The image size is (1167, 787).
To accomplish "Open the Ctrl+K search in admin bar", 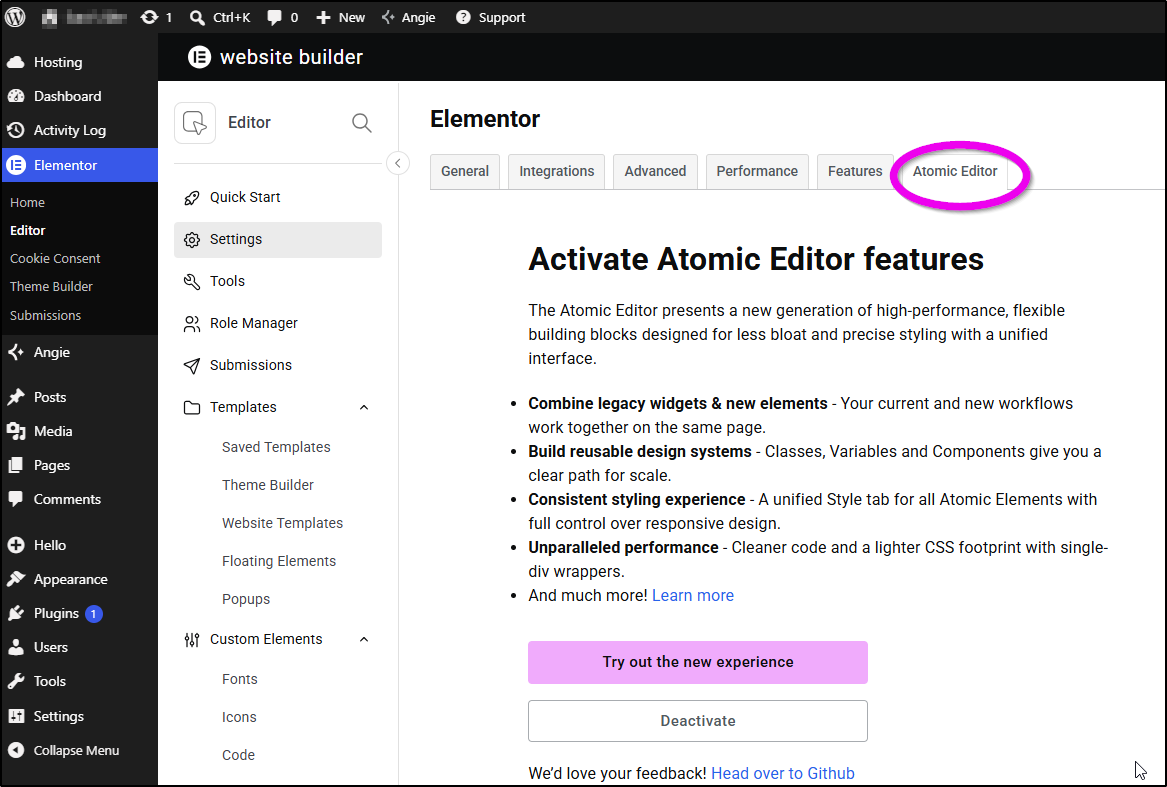I will tap(220, 17).
